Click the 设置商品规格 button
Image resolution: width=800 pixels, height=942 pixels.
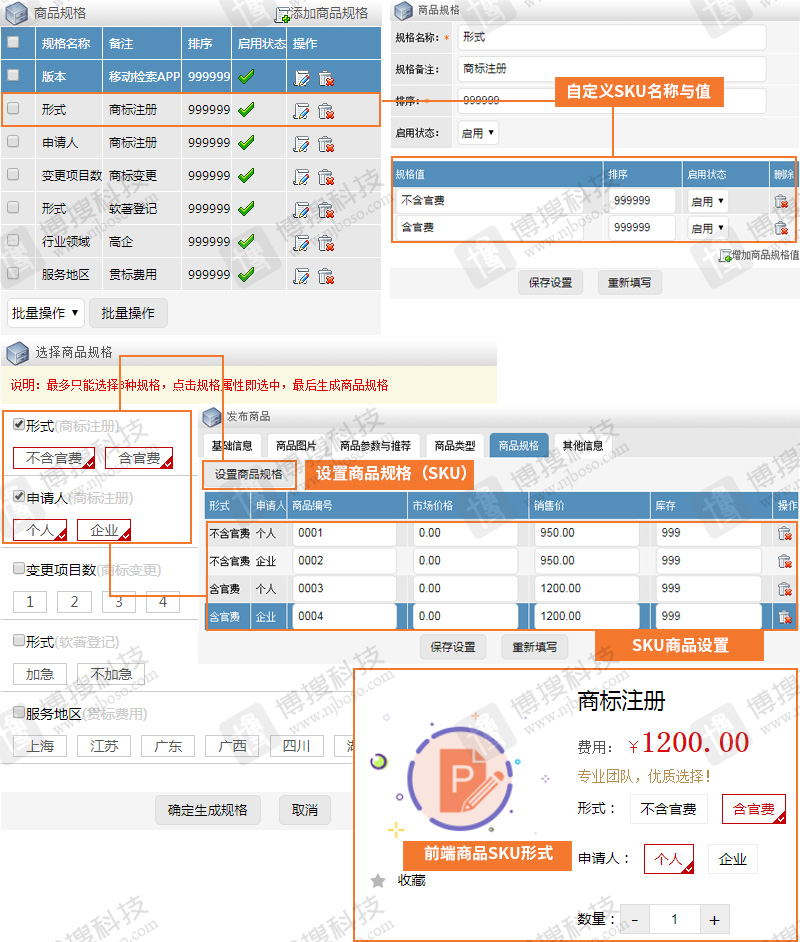[x=249, y=474]
